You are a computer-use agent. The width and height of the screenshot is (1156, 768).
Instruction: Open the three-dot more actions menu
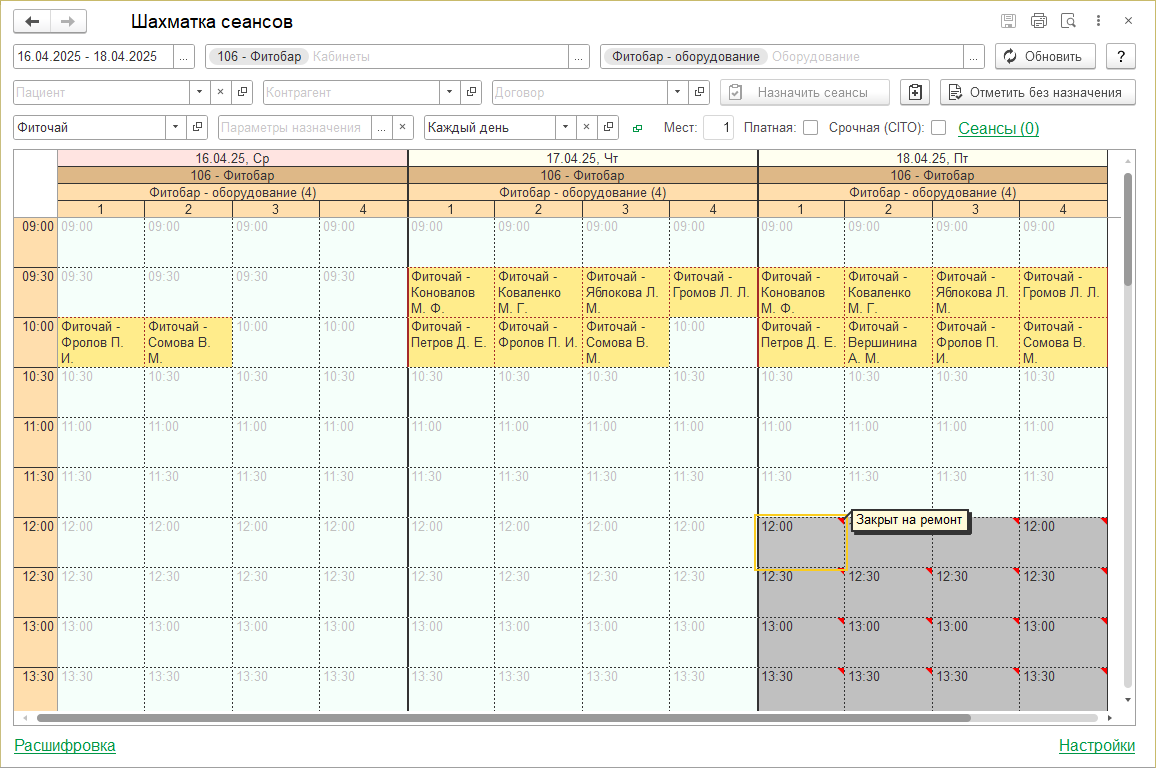[1098, 21]
